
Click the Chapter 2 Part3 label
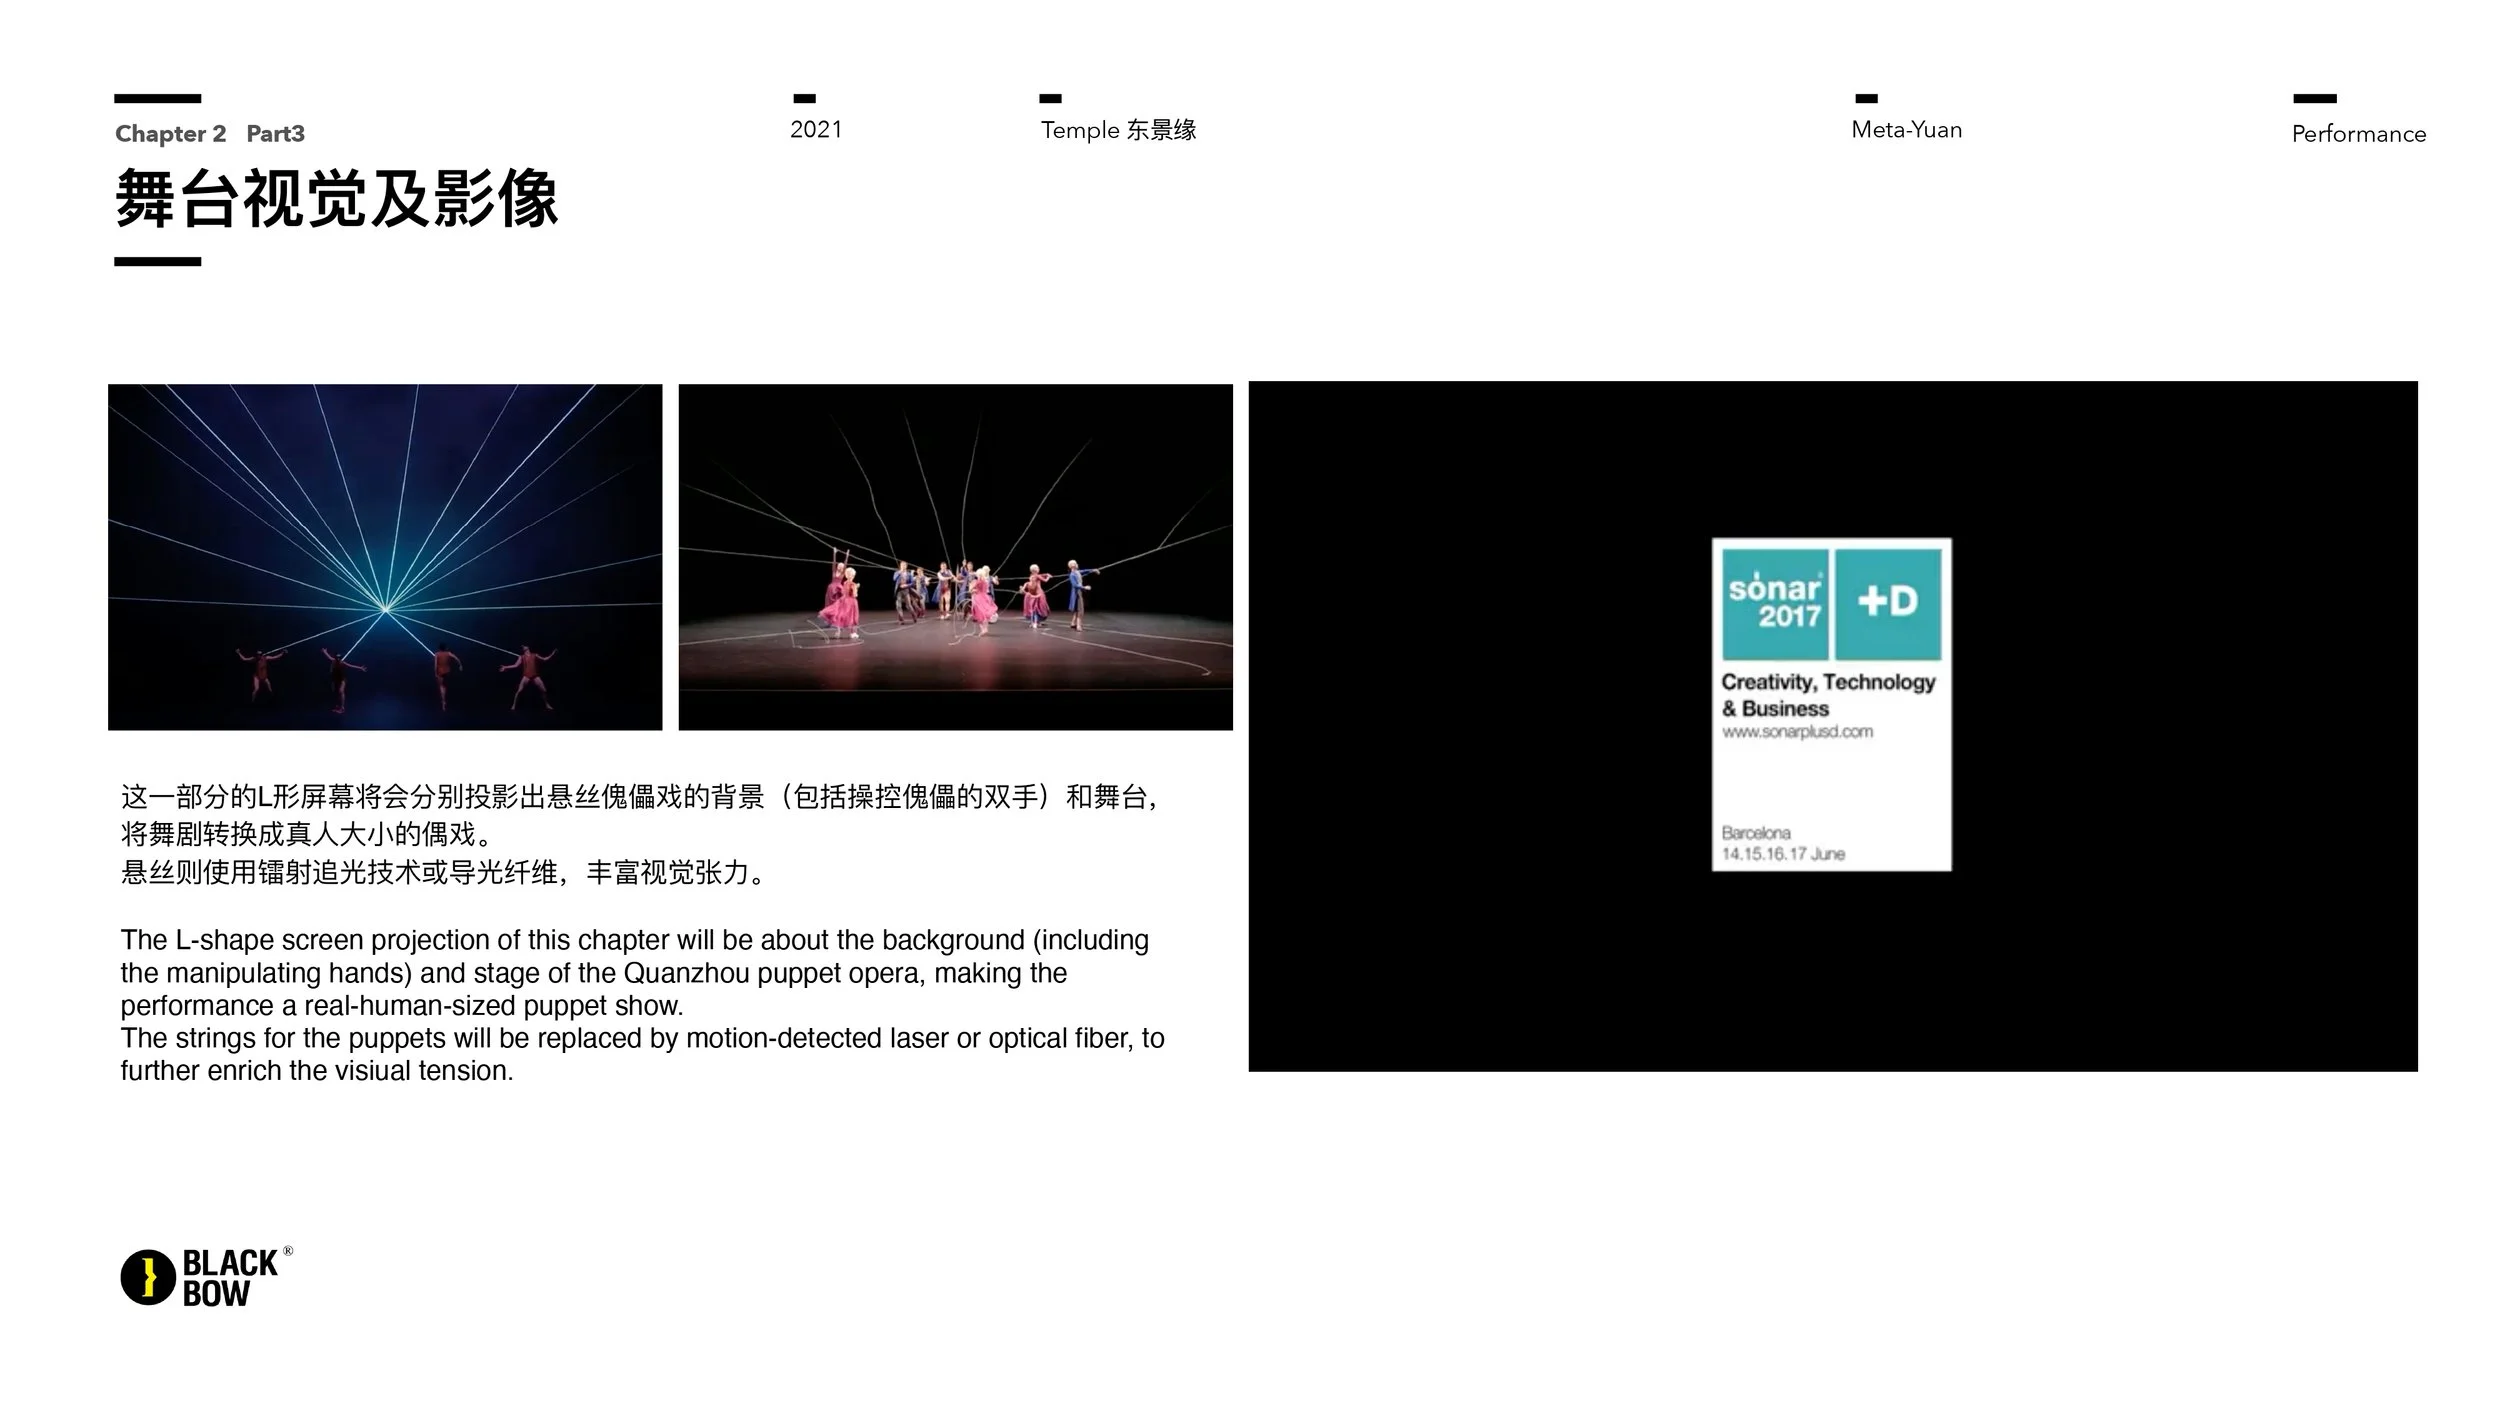coord(210,134)
